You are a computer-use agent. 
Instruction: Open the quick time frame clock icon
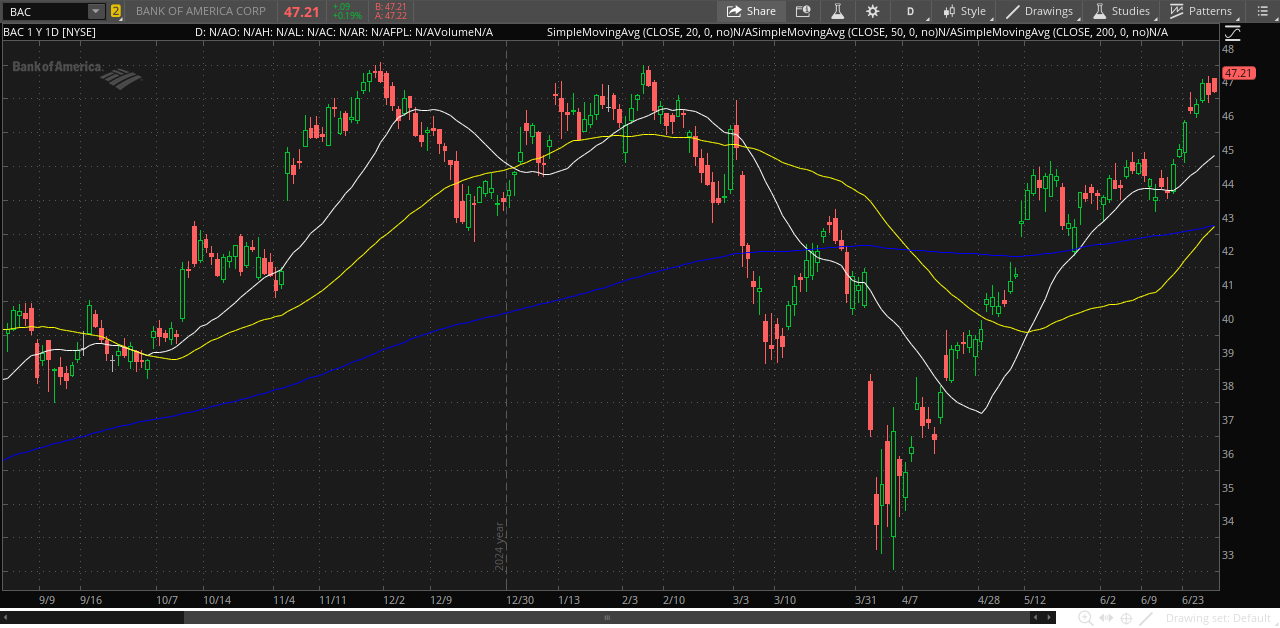pyautogui.click(x=803, y=11)
